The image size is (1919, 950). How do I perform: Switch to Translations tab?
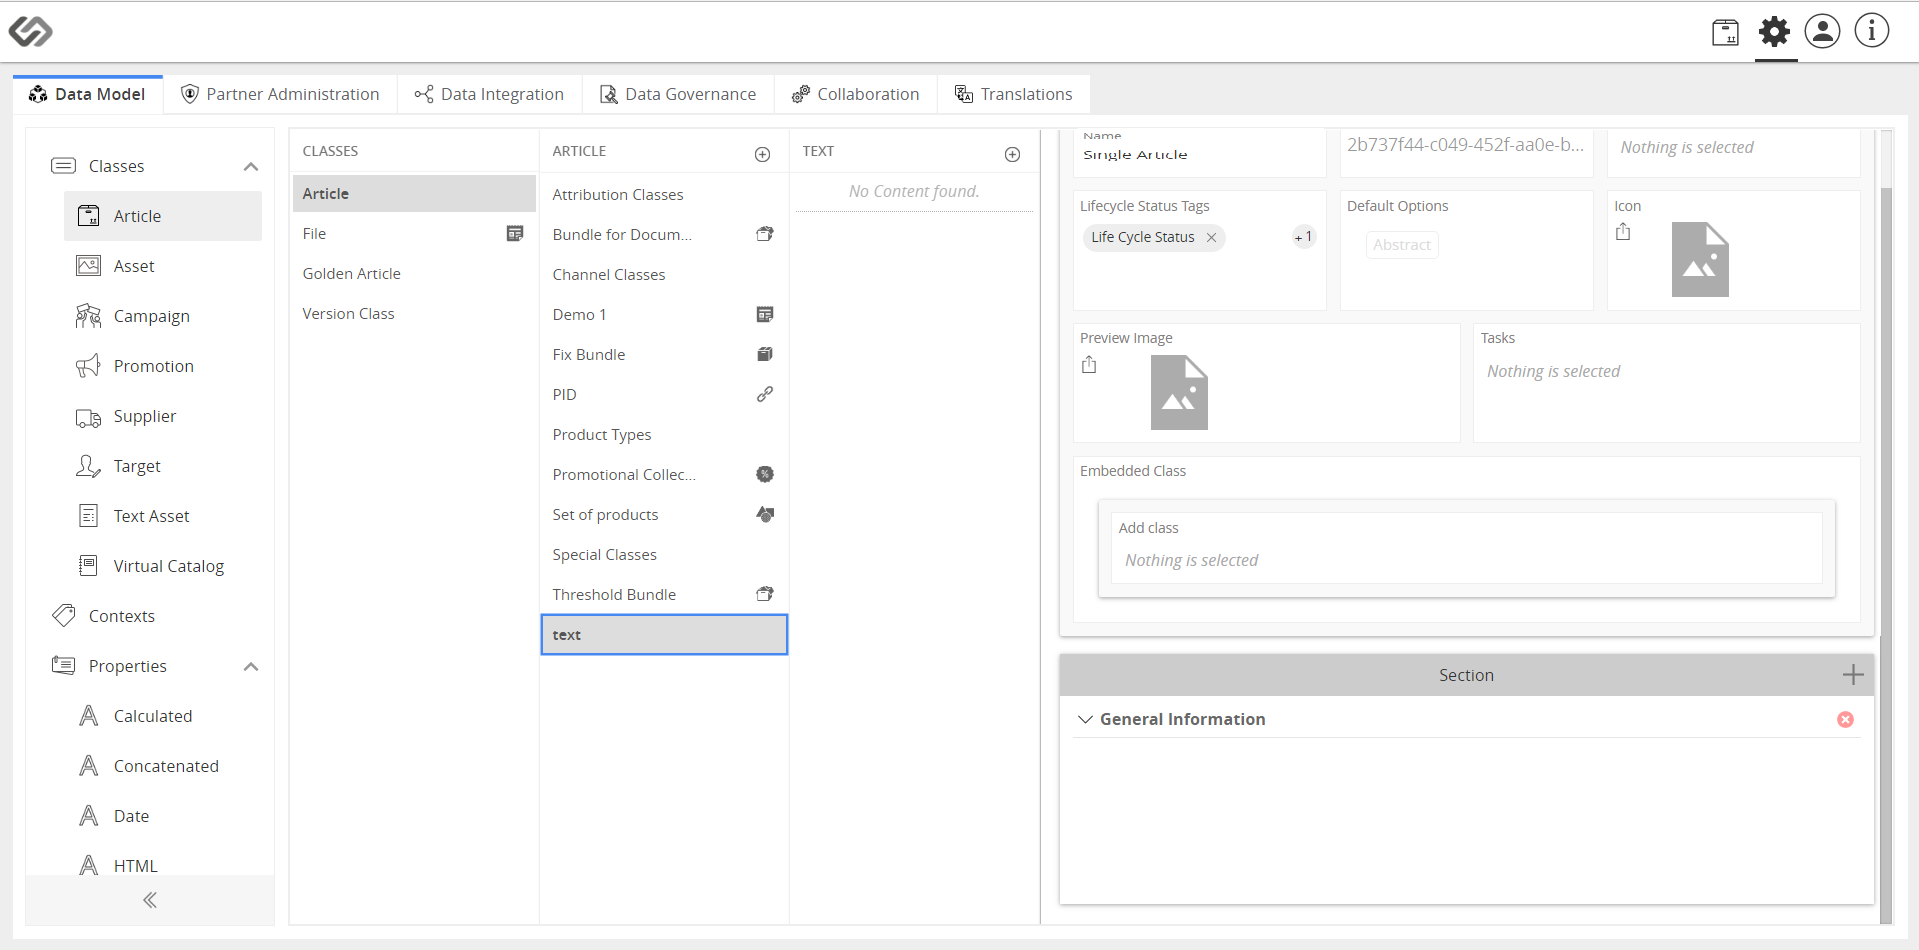pyautogui.click(x=1014, y=94)
